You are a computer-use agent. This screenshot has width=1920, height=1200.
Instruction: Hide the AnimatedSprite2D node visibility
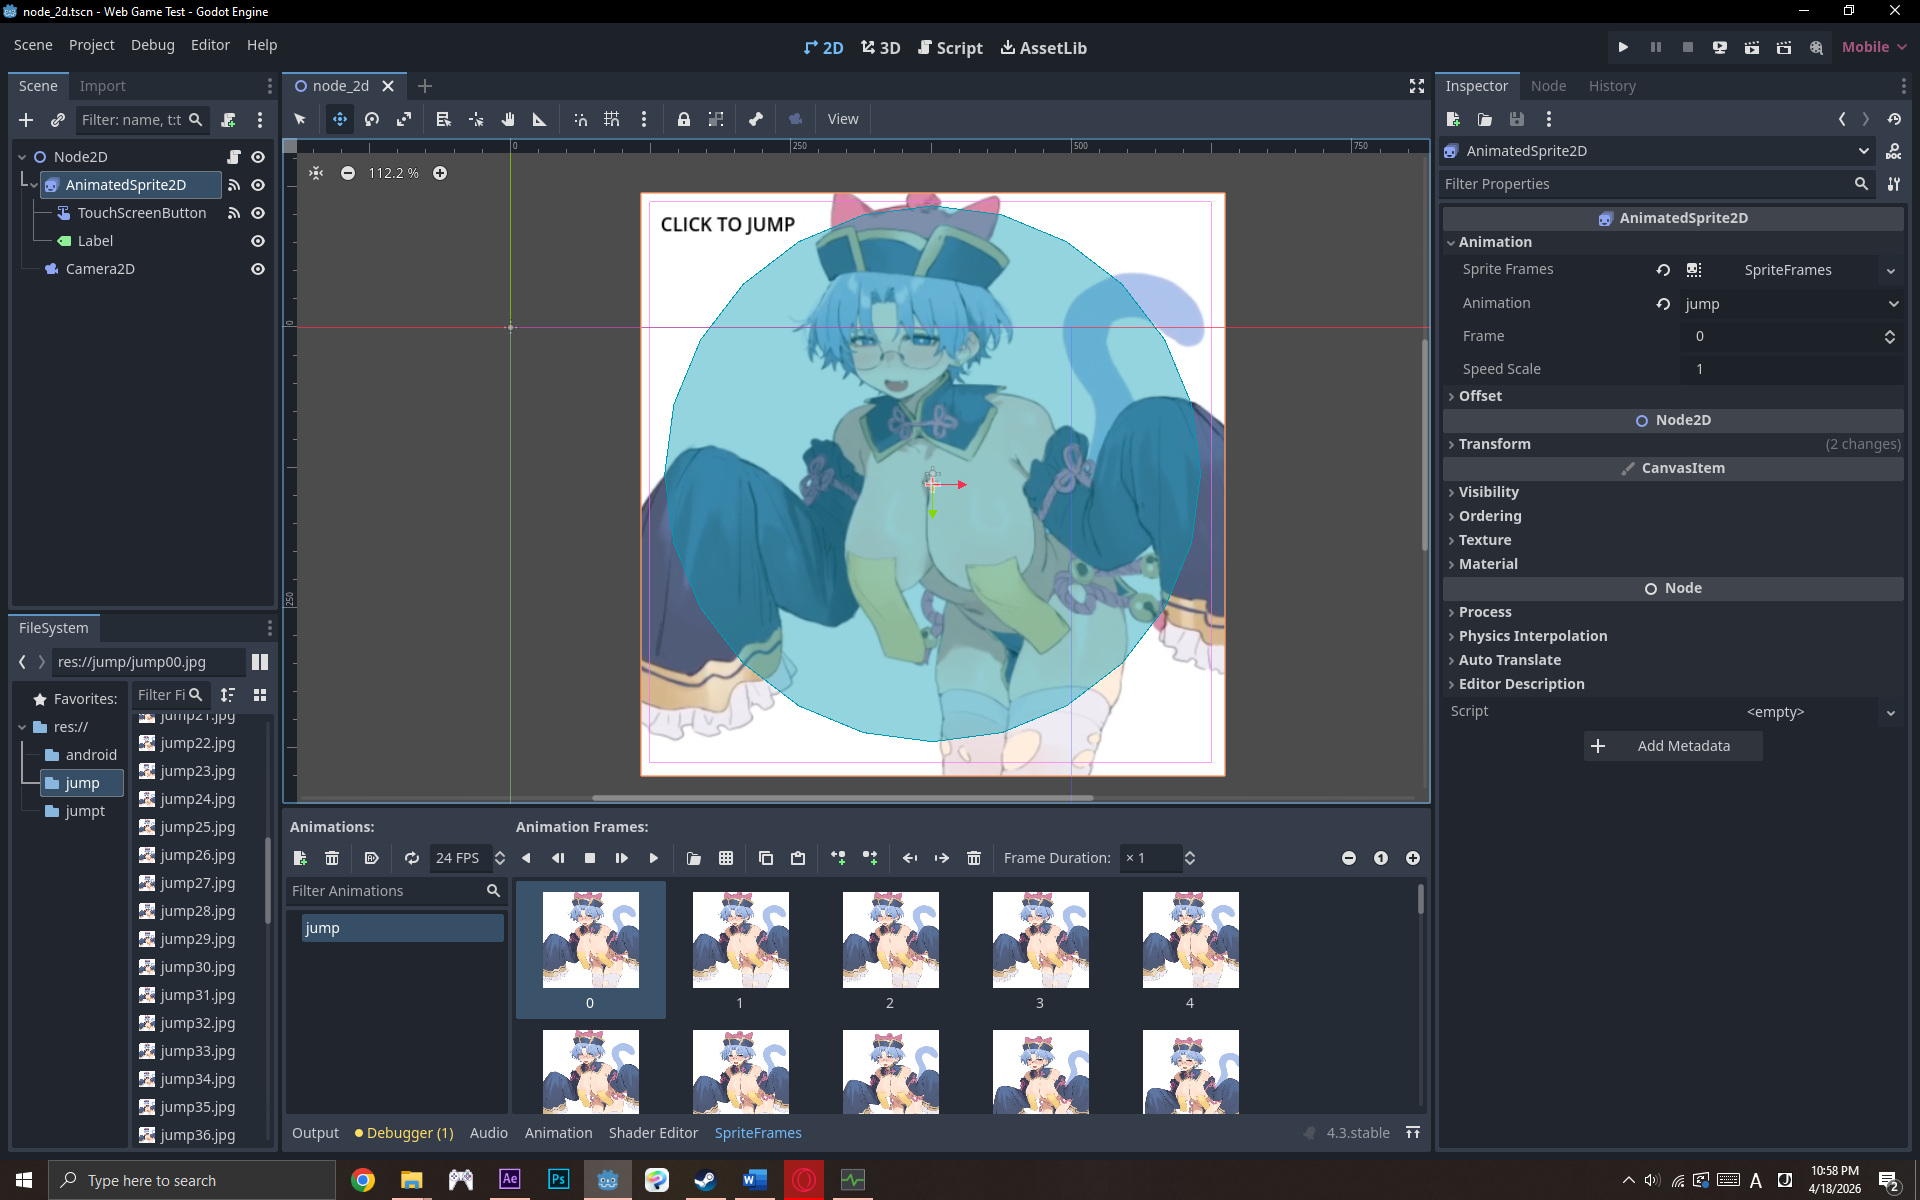click(x=258, y=185)
